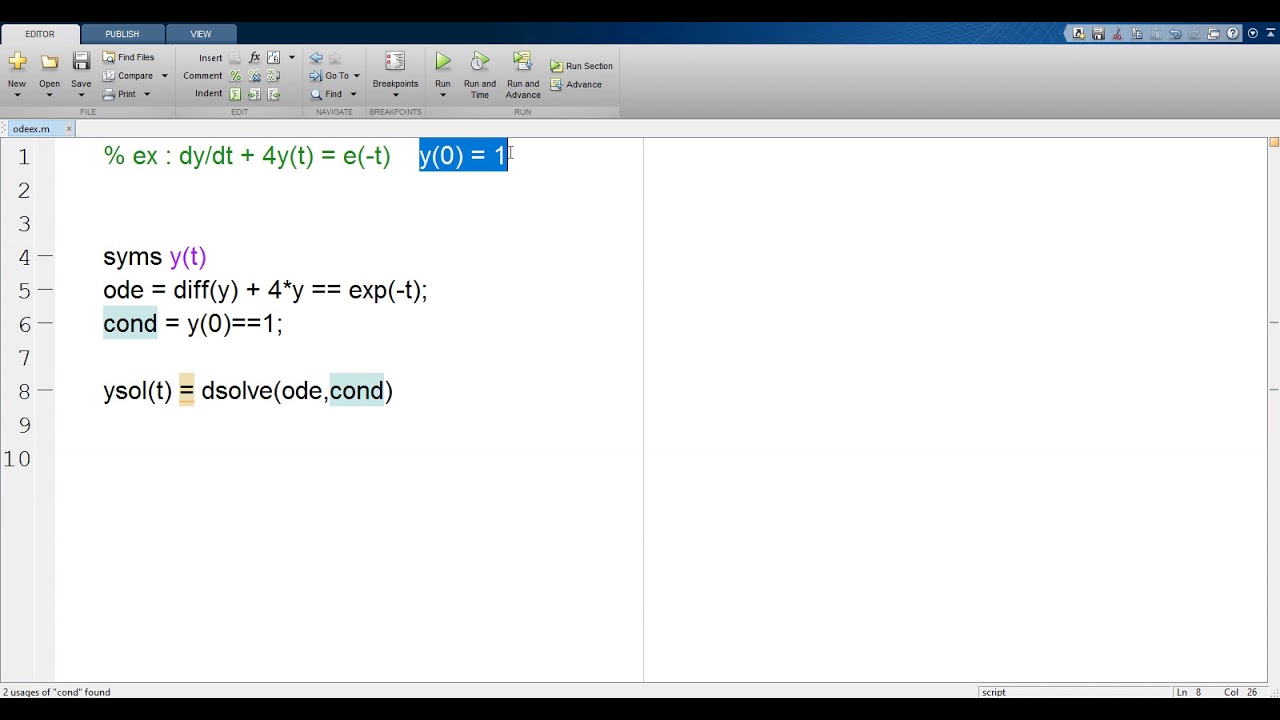The width and height of the screenshot is (1280, 720).
Task: Expand the Go To dropdown
Action: click(x=356, y=76)
